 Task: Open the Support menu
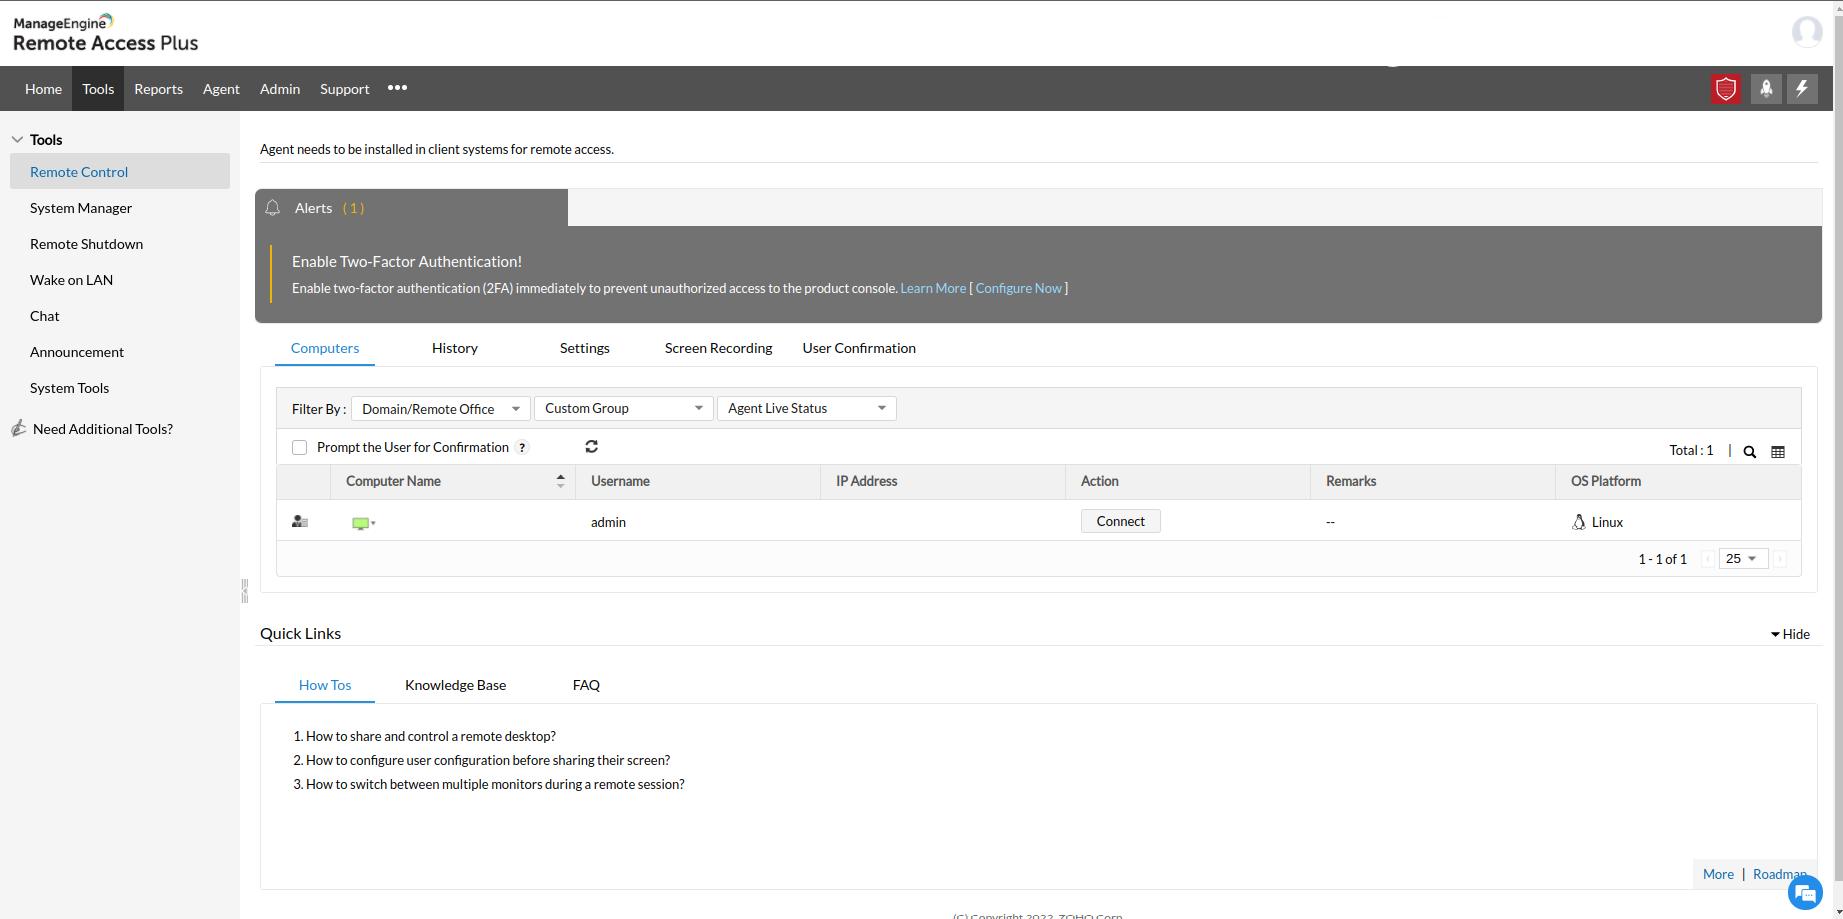[345, 89]
